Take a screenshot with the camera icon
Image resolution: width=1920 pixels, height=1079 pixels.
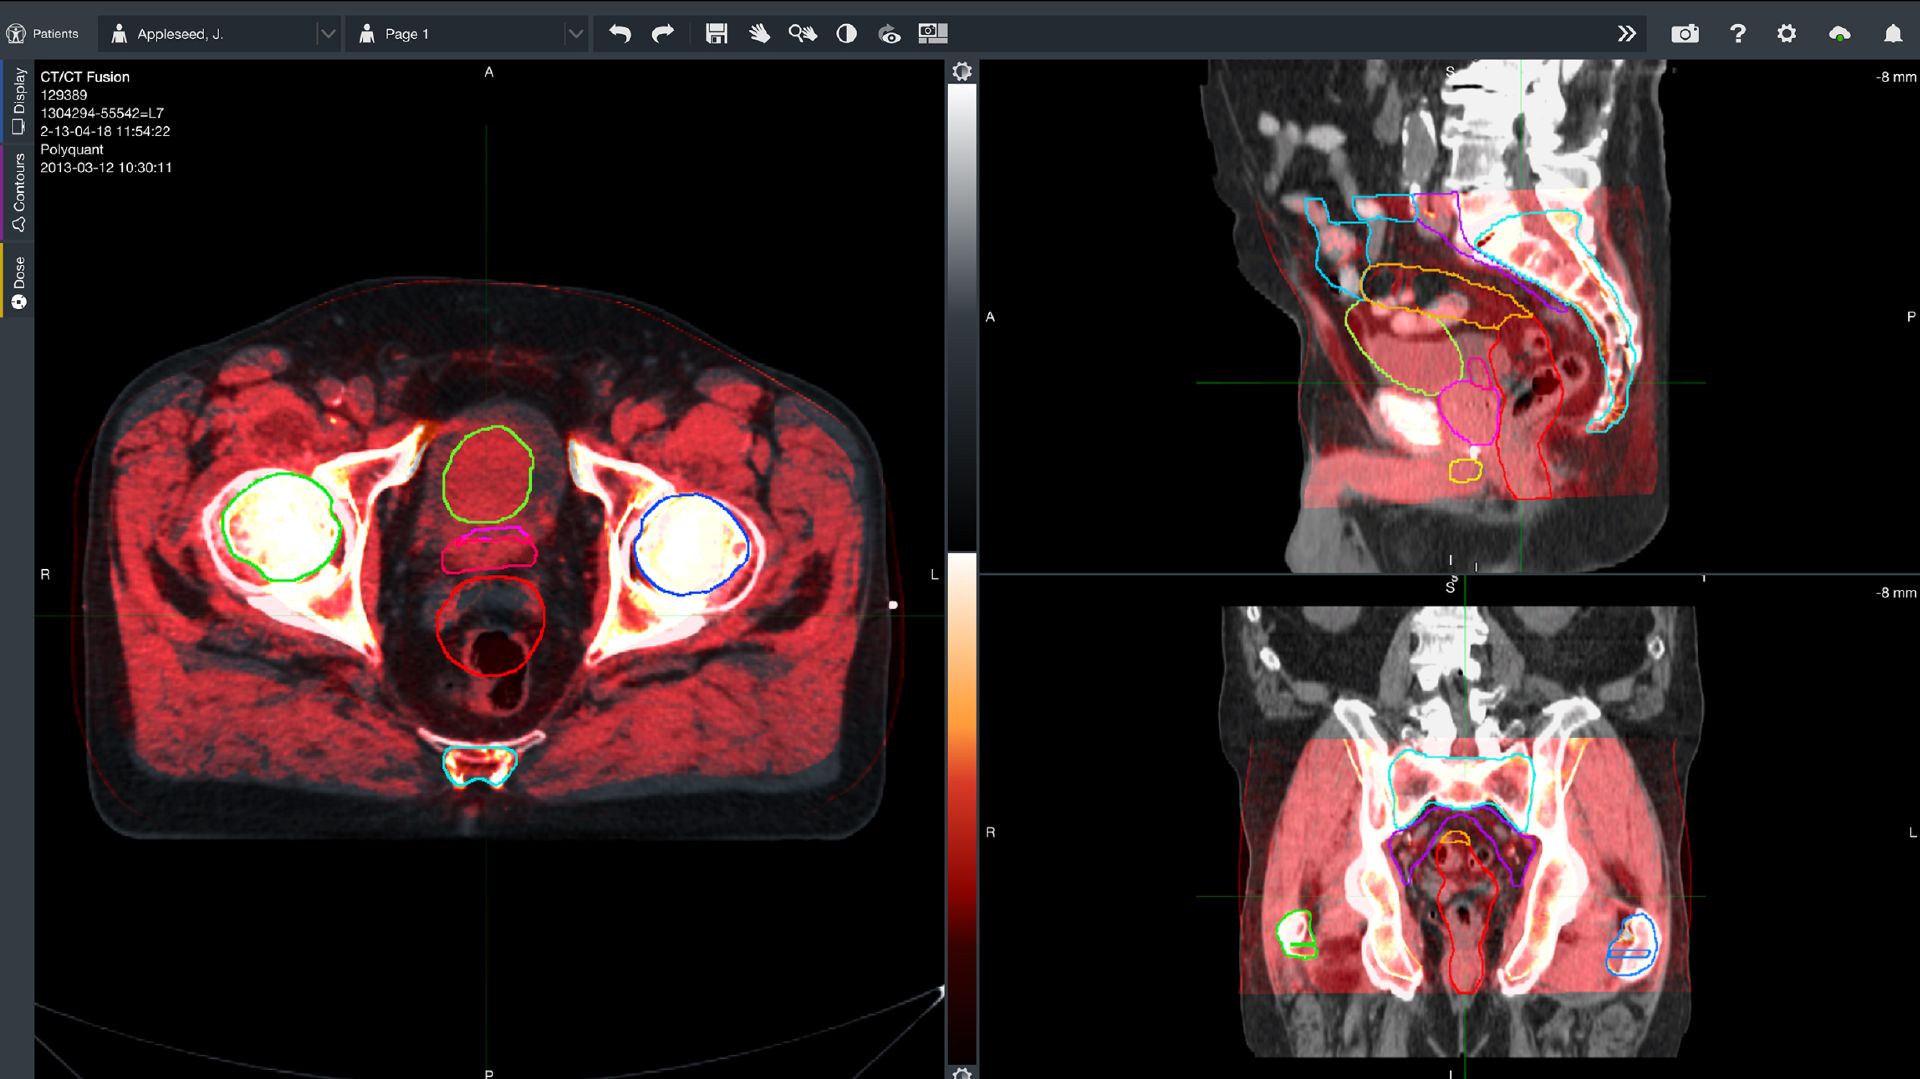(x=1685, y=33)
